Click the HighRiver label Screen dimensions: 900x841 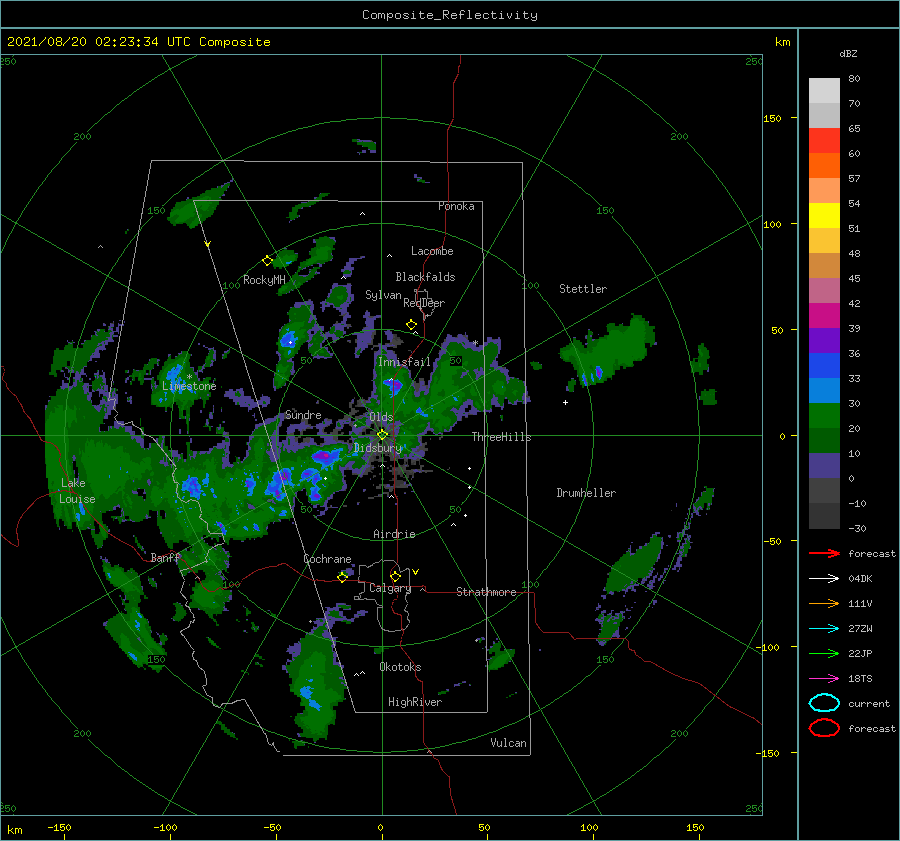(414, 702)
